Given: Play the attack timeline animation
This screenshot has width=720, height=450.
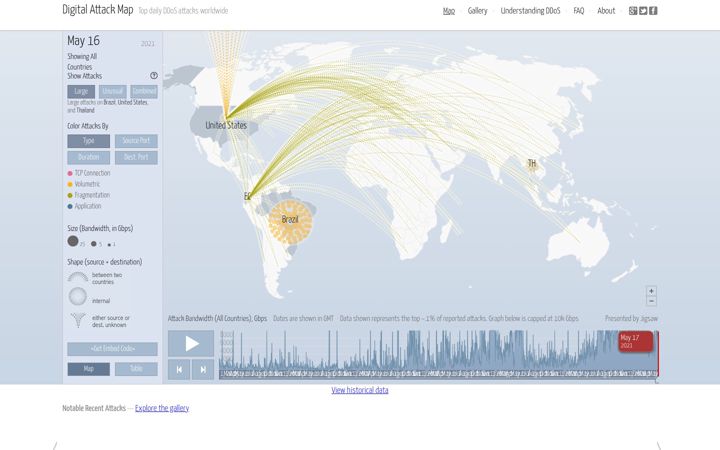Looking at the screenshot, I should (x=191, y=343).
